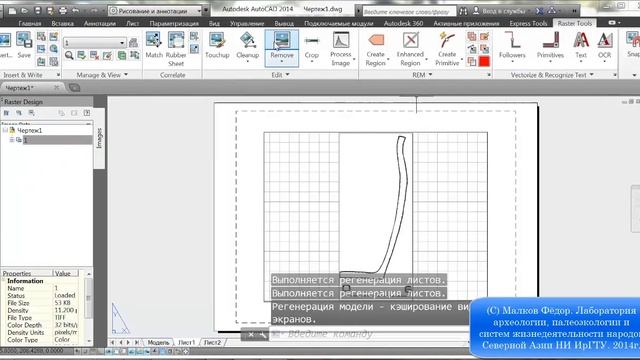Click the first-layout navigation arrow beside Модель
This screenshot has width=640, height=360.
(x=113, y=342)
